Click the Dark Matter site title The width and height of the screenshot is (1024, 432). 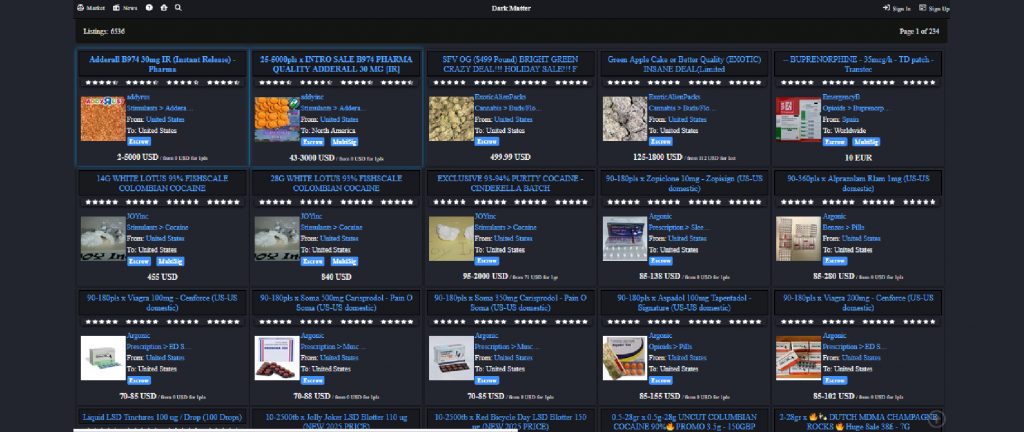click(x=511, y=8)
